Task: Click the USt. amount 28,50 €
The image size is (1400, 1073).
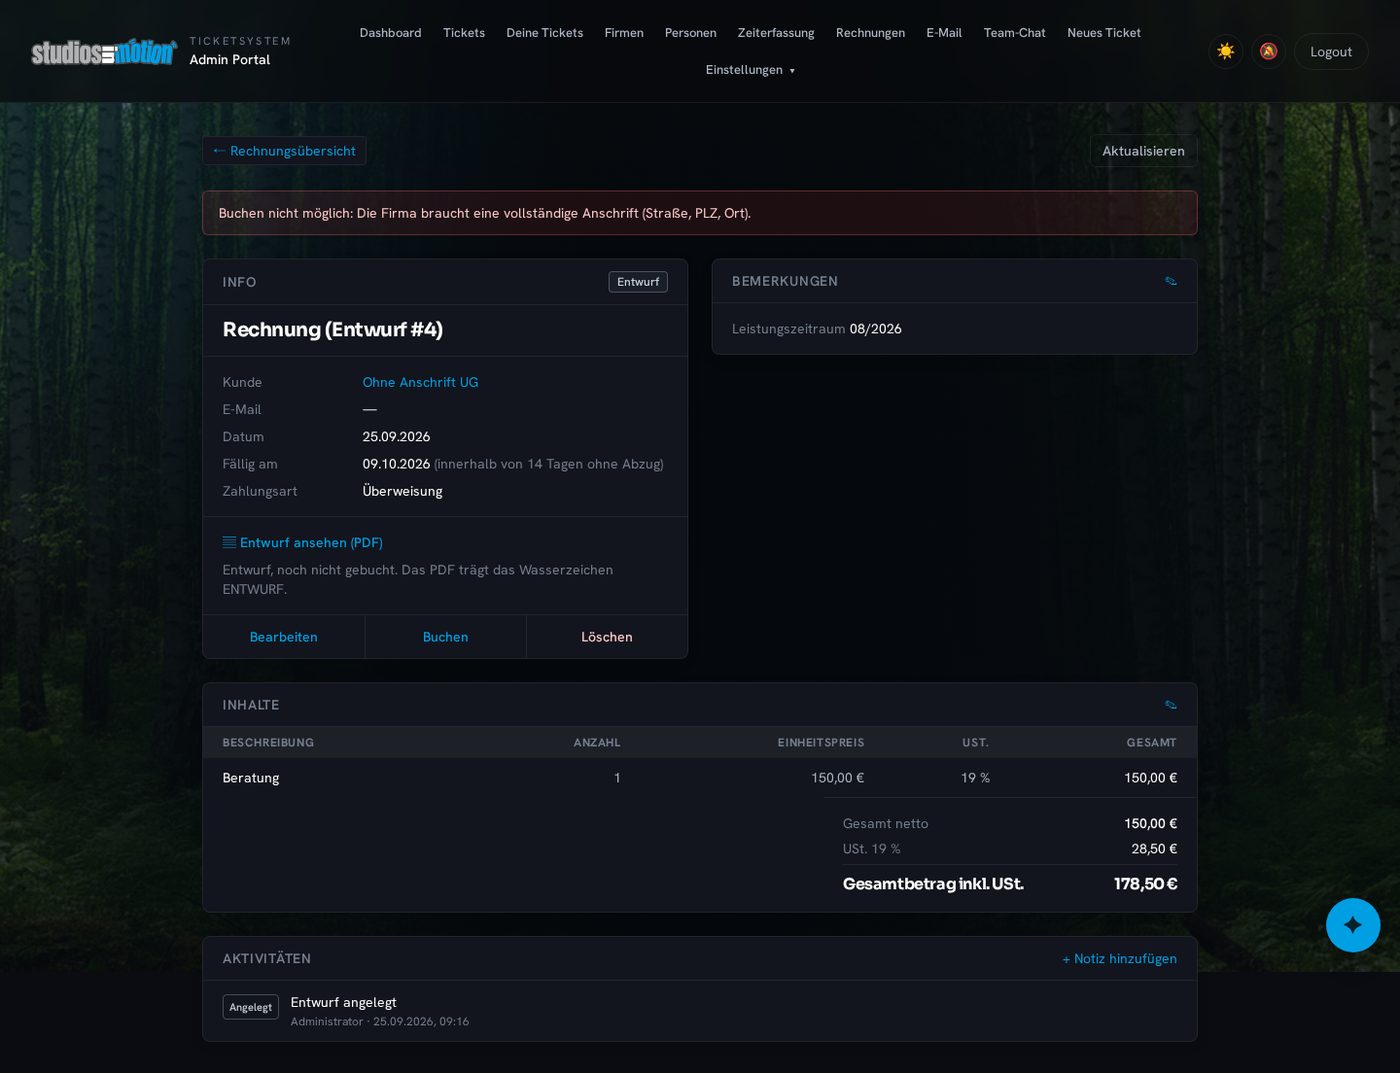Action: [x=1154, y=849]
